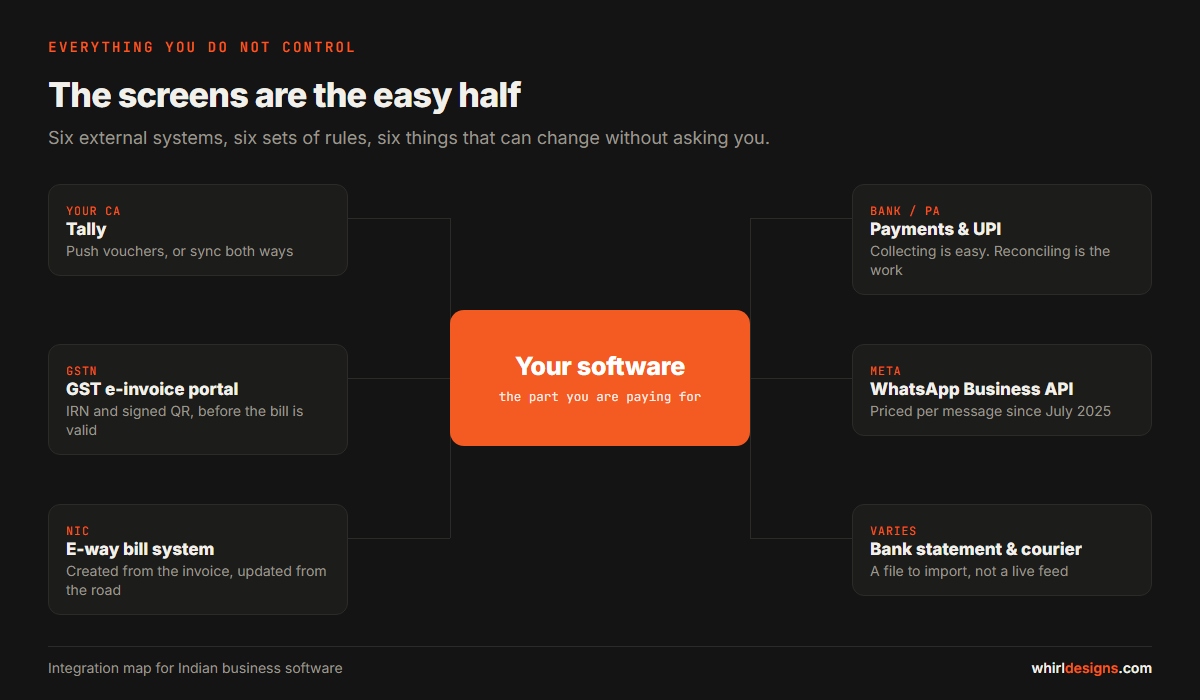Screen dimensions: 1200x700
Task: Click the Tally card
Action: pos(198,230)
